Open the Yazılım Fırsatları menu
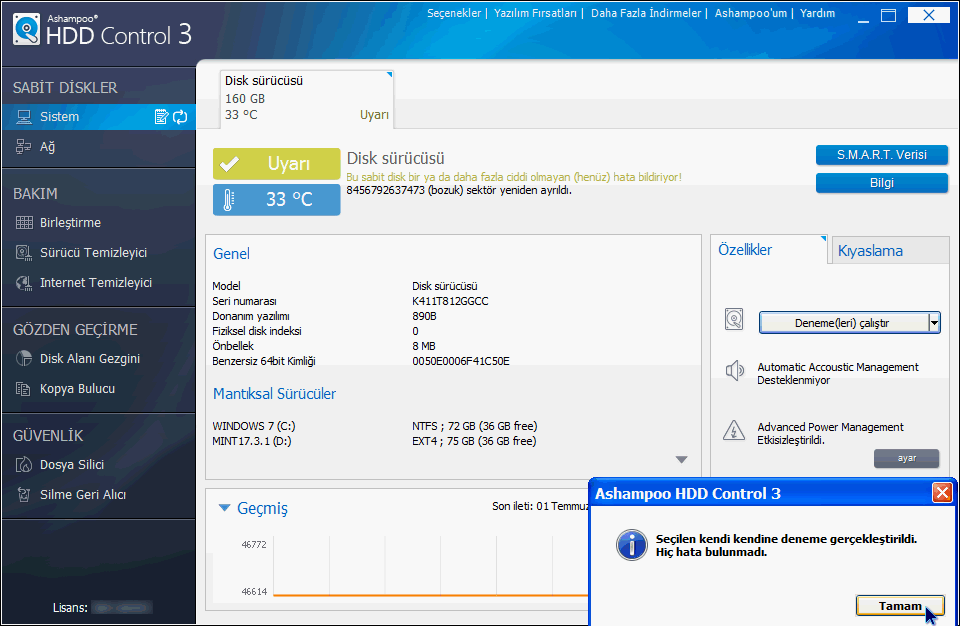 click(535, 13)
